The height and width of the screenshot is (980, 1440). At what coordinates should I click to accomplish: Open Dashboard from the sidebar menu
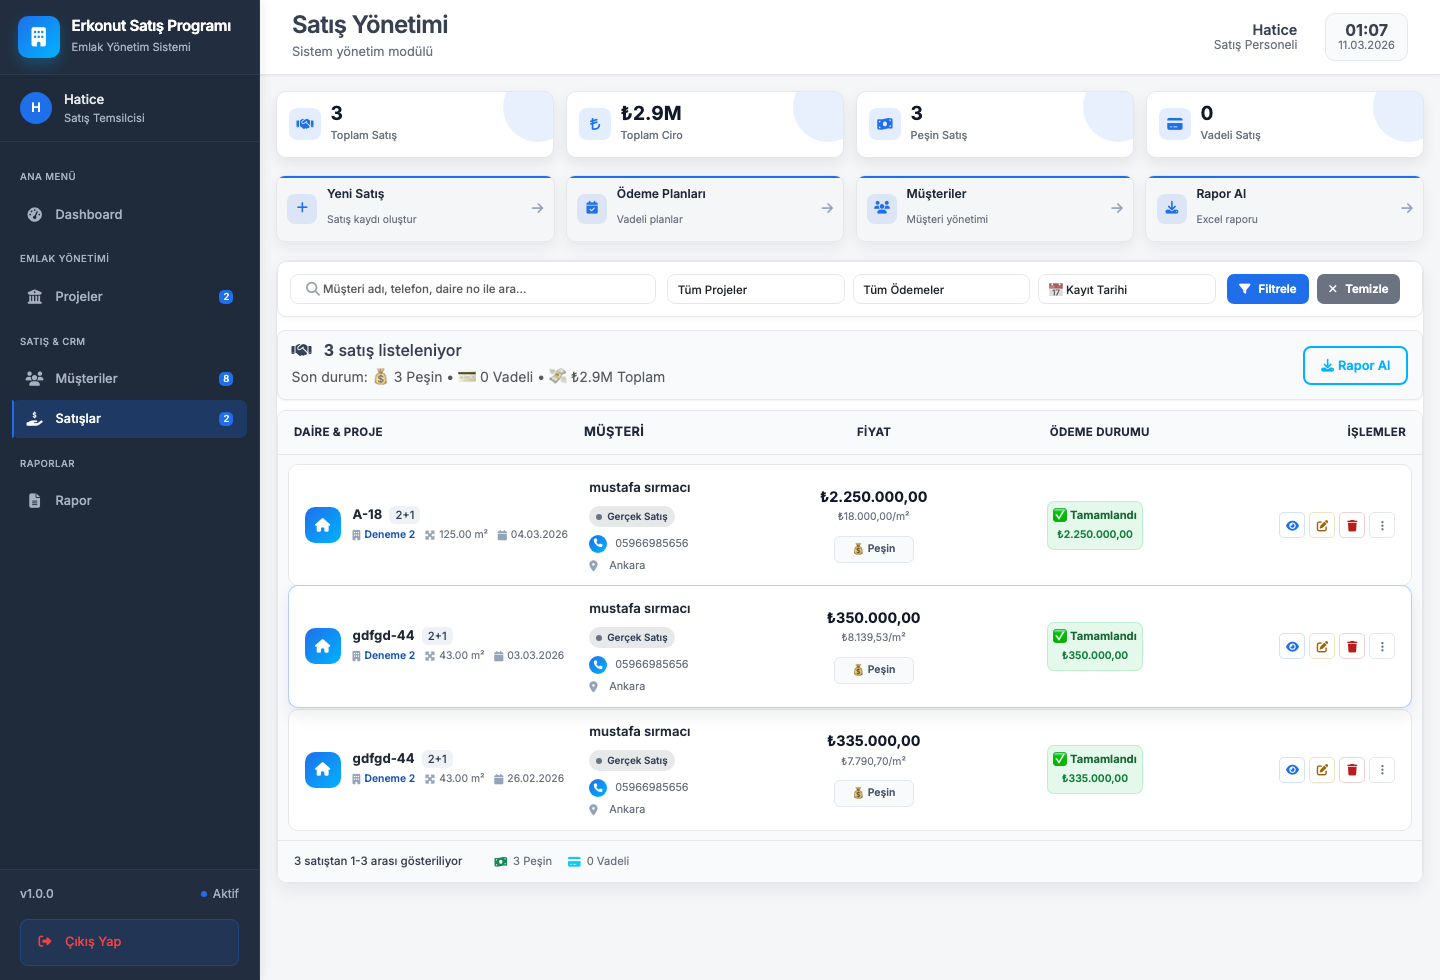(x=88, y=215)
